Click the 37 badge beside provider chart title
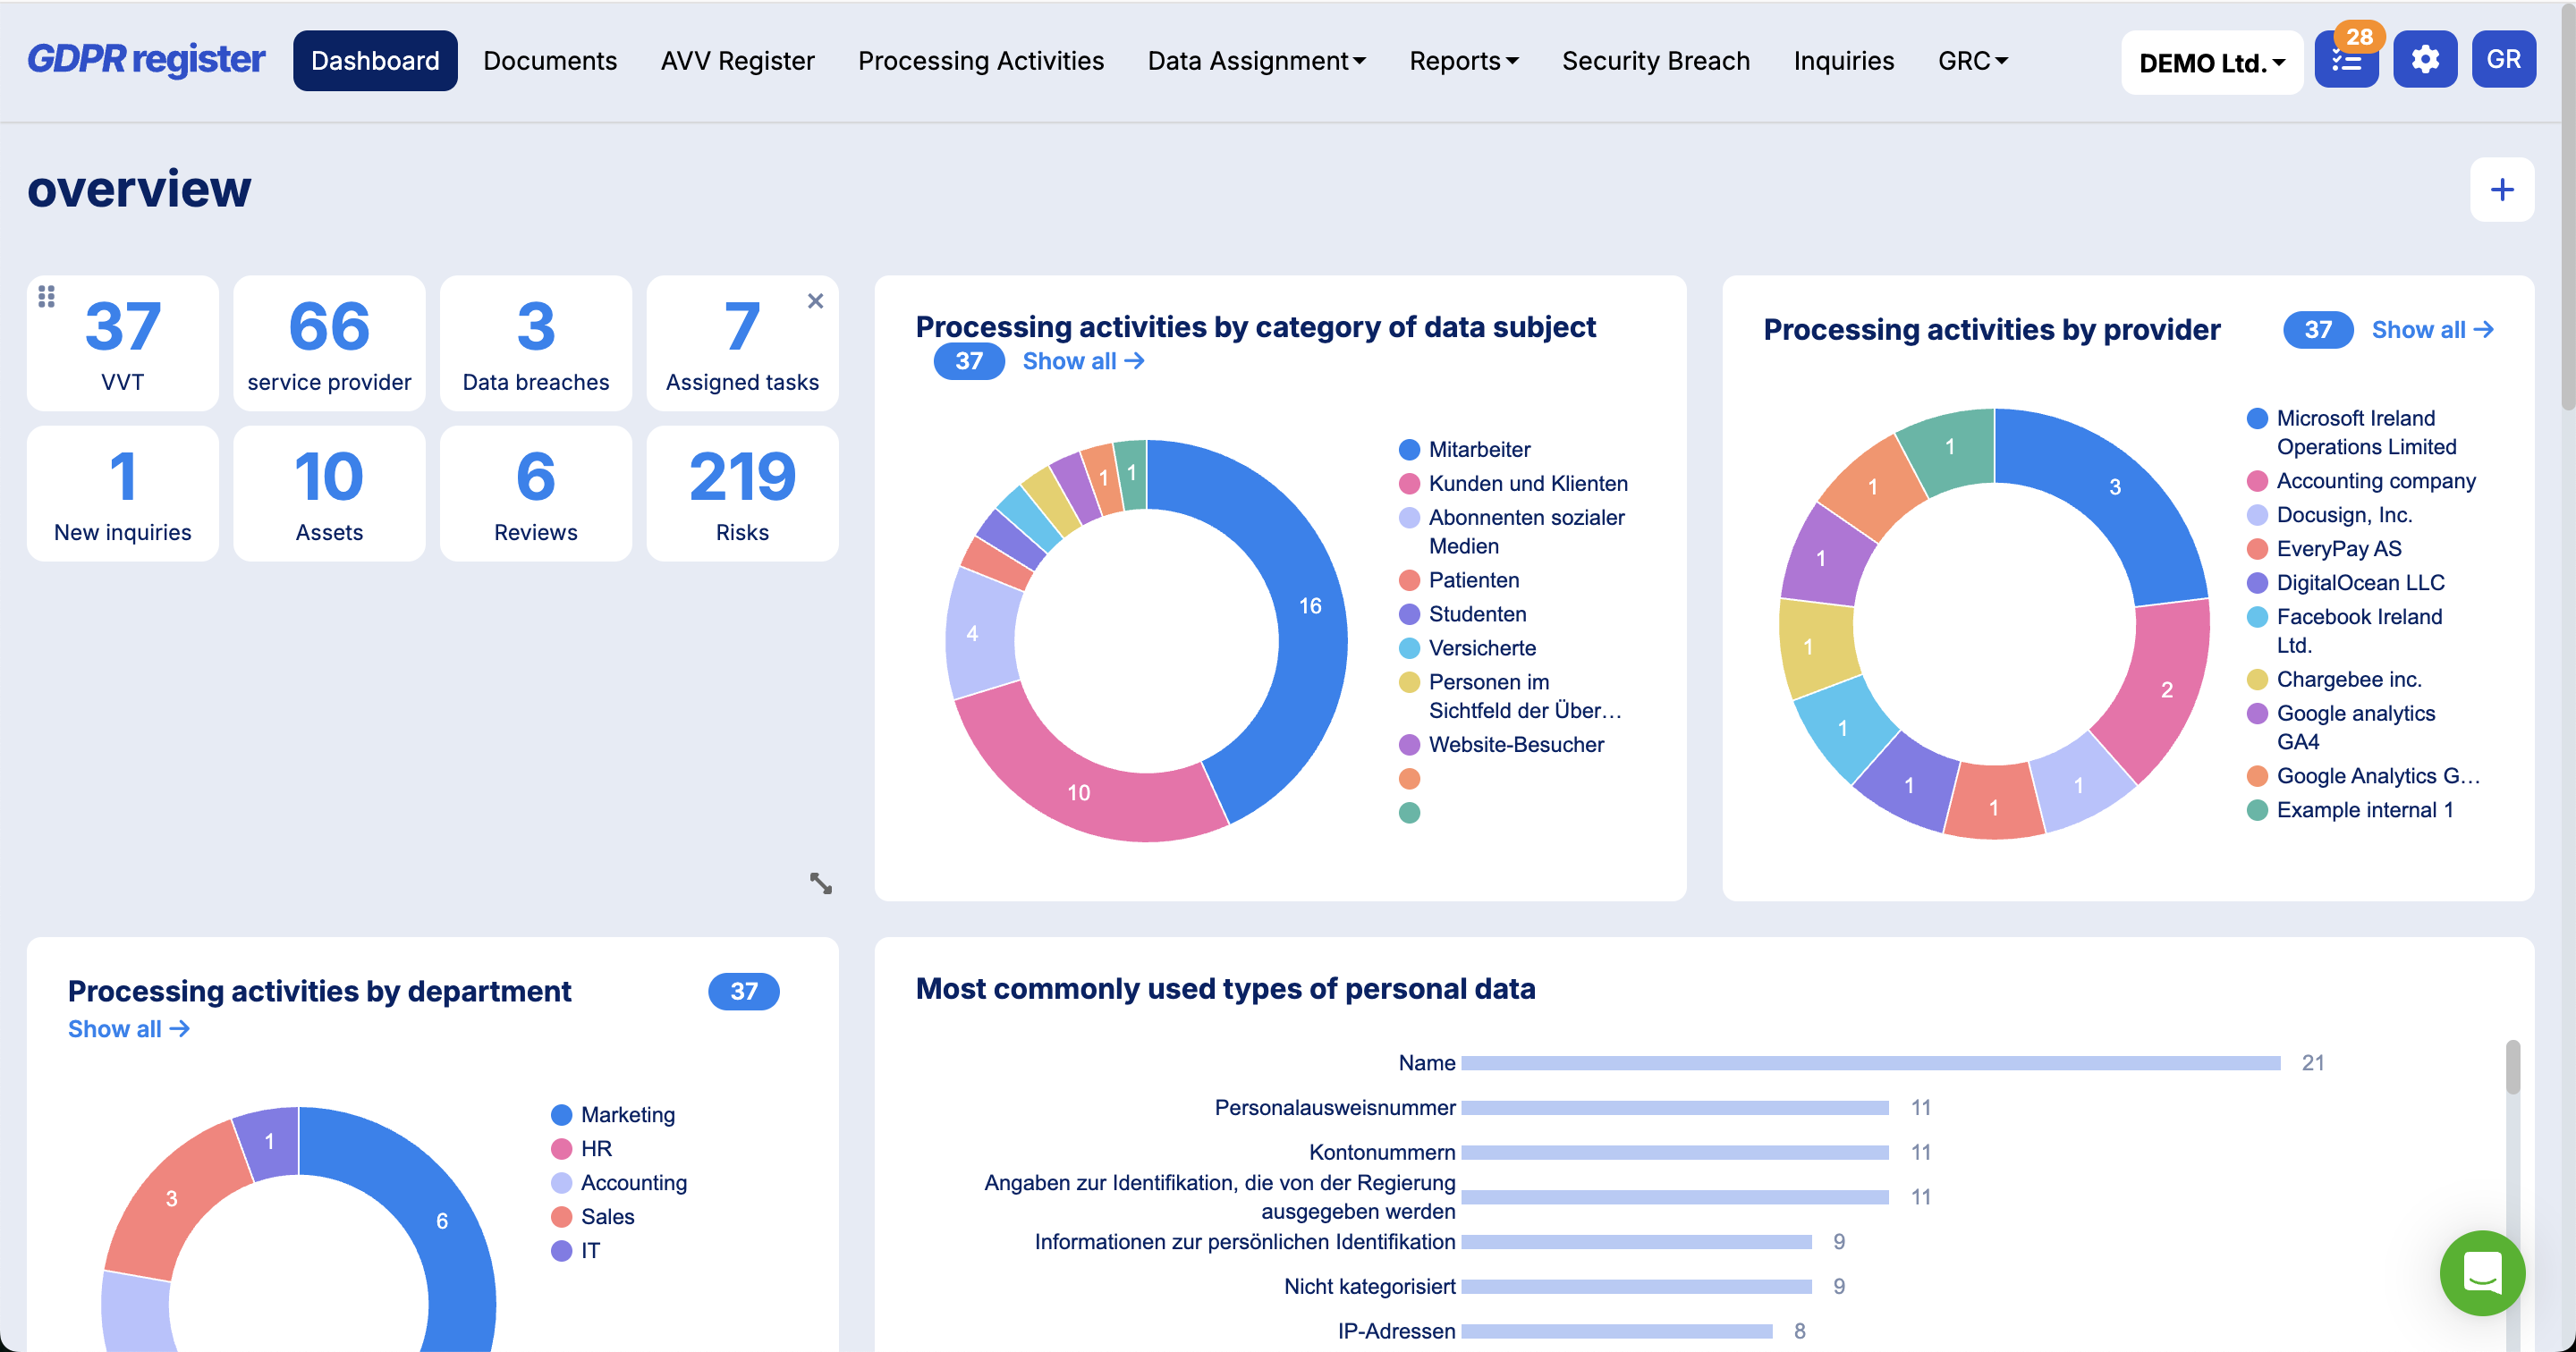 click(2318, 330)
